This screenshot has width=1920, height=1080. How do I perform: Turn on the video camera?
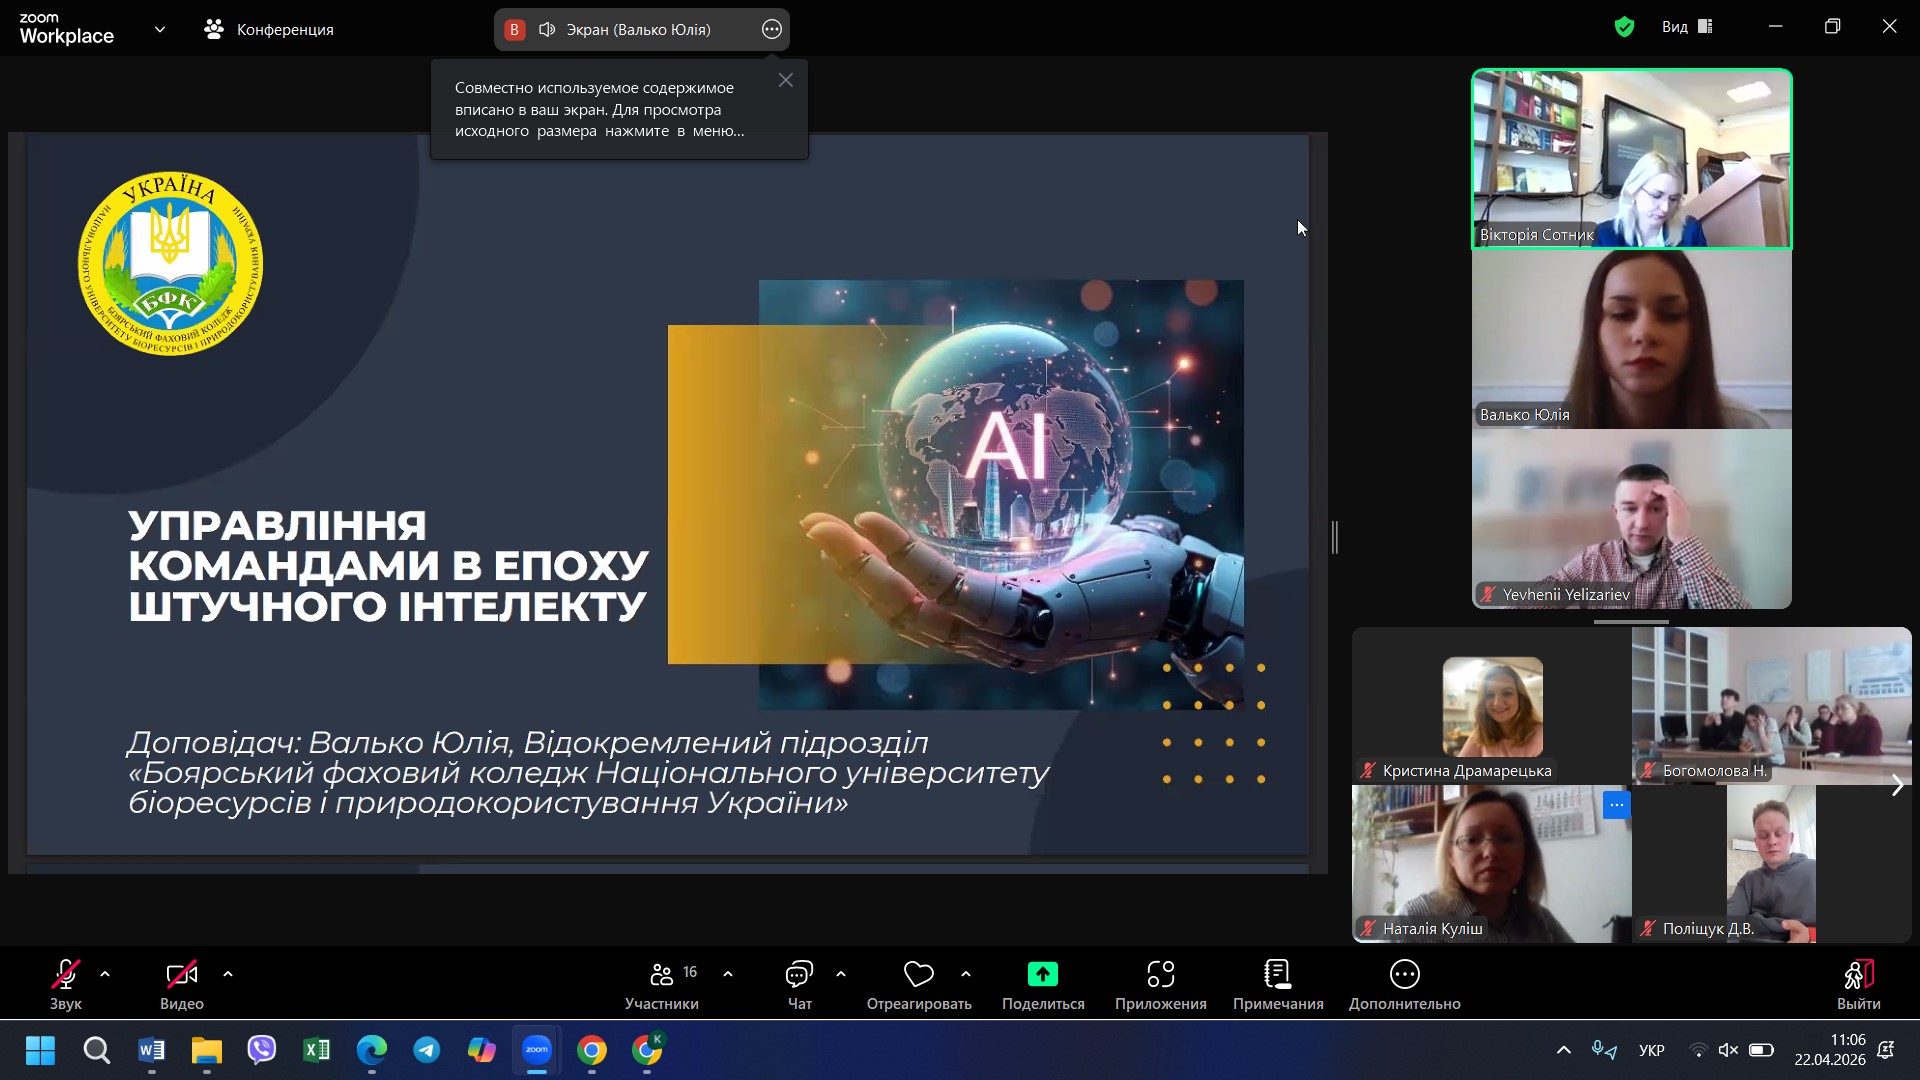[x=181, y=975]
